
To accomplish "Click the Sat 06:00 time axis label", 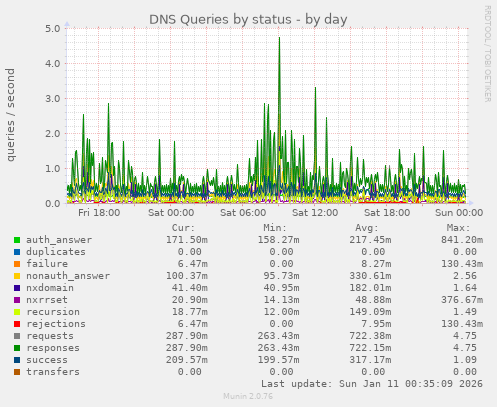I will tap(243, 213).
